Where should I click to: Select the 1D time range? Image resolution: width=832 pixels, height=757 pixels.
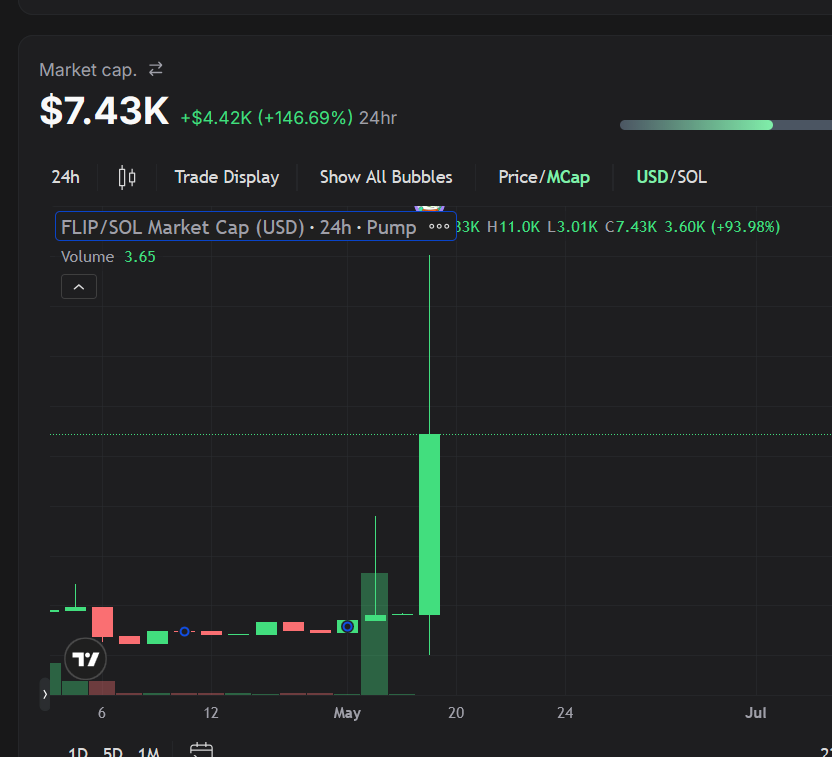[x=77, y=752]
